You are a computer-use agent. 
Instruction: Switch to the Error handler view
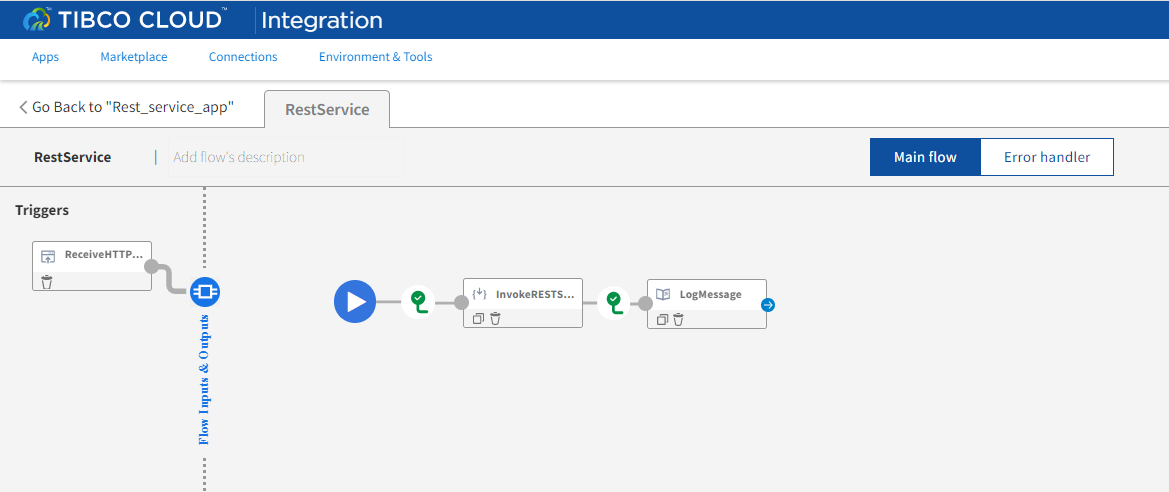click(x=1046, y=157)
